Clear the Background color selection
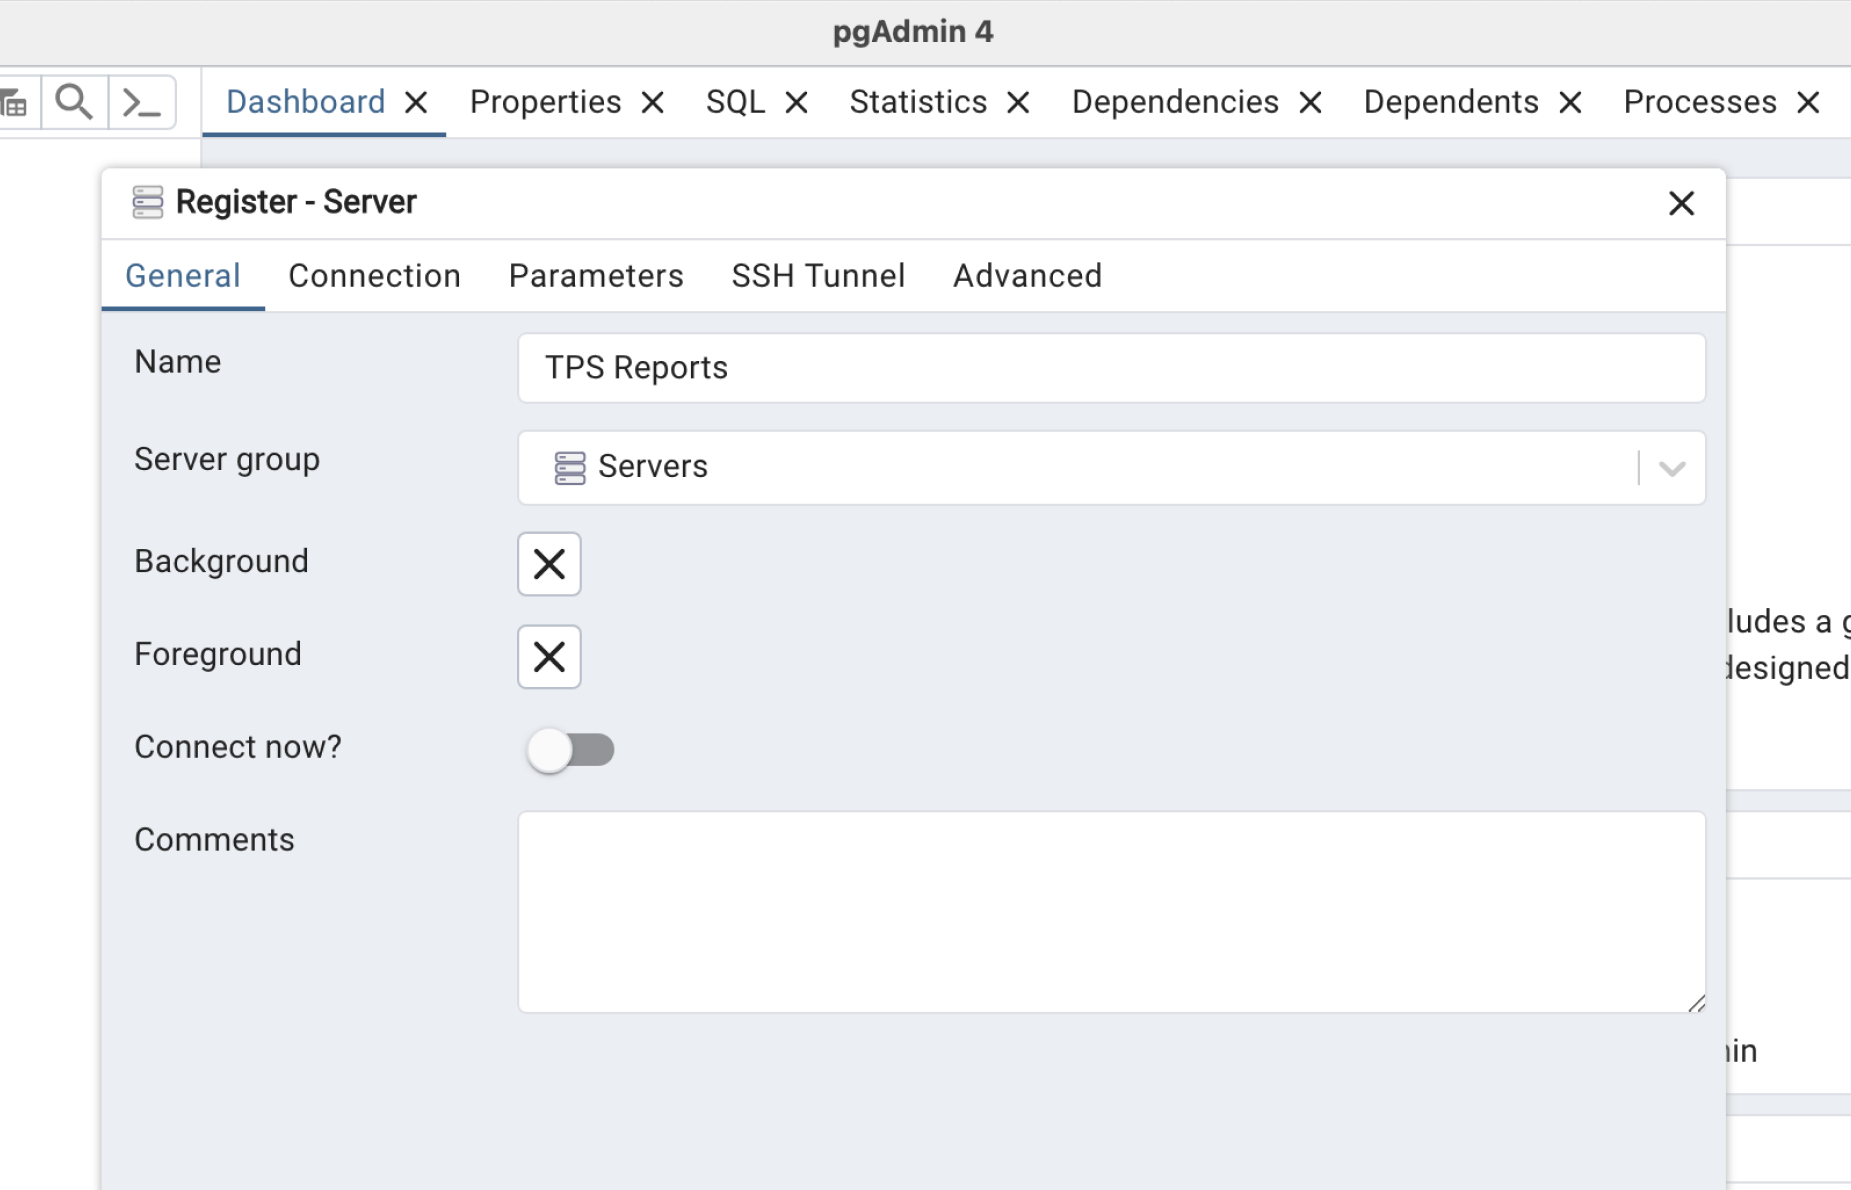The image size is (1851, 1190). pyautogui.click(x=548, y=564)
